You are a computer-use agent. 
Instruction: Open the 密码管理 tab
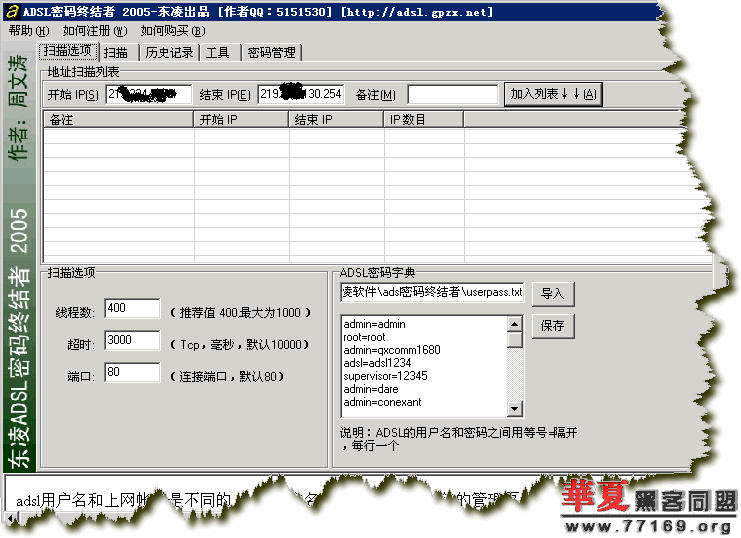coord(271,52)
